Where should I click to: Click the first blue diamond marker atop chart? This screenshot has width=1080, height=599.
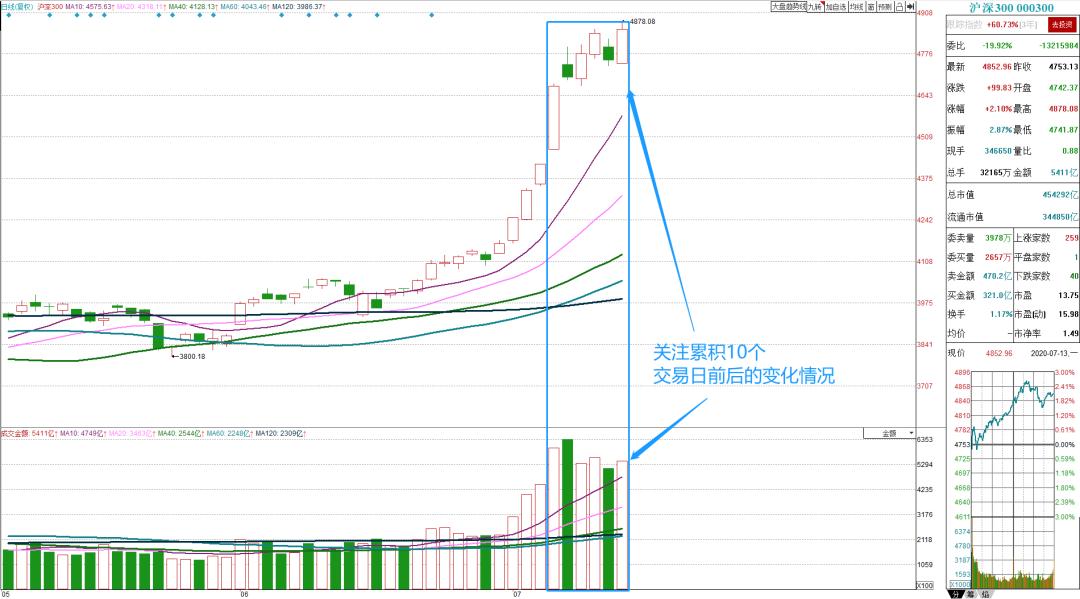click(x=9, y=14)
